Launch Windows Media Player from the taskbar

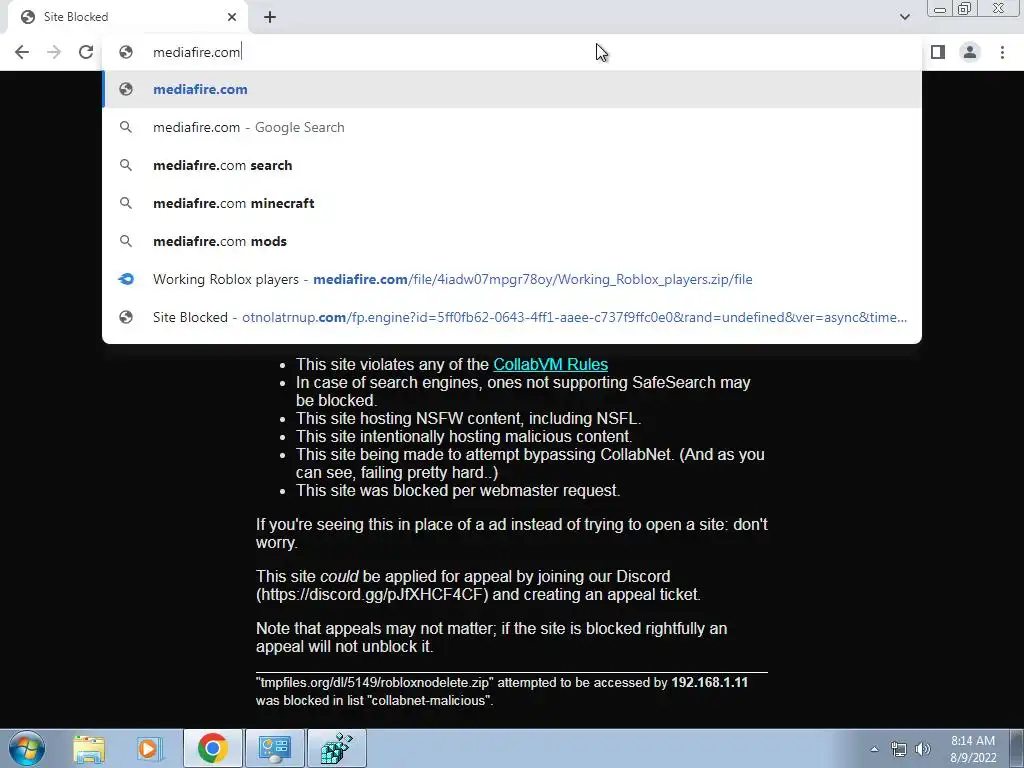148,748
